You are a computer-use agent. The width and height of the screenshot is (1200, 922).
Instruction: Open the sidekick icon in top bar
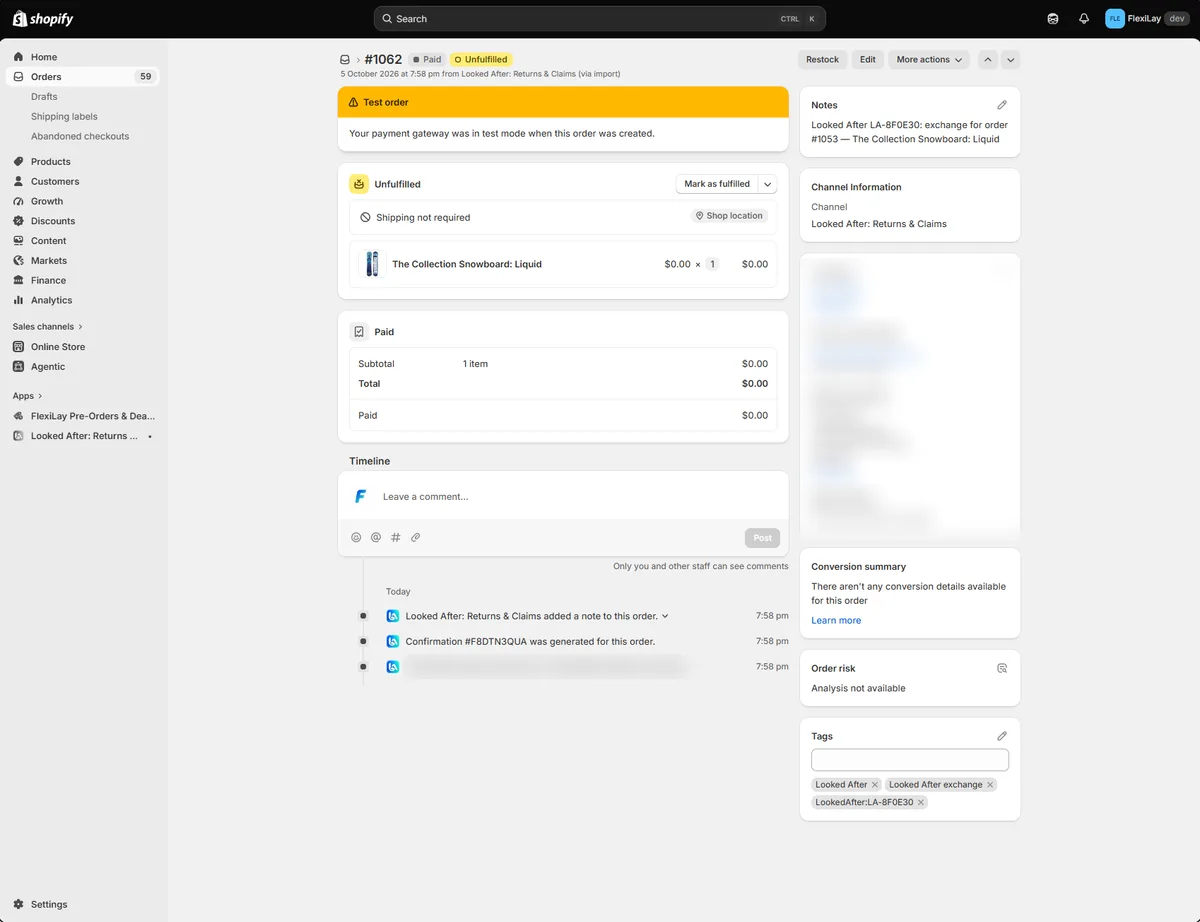[x=1053, y=19]
